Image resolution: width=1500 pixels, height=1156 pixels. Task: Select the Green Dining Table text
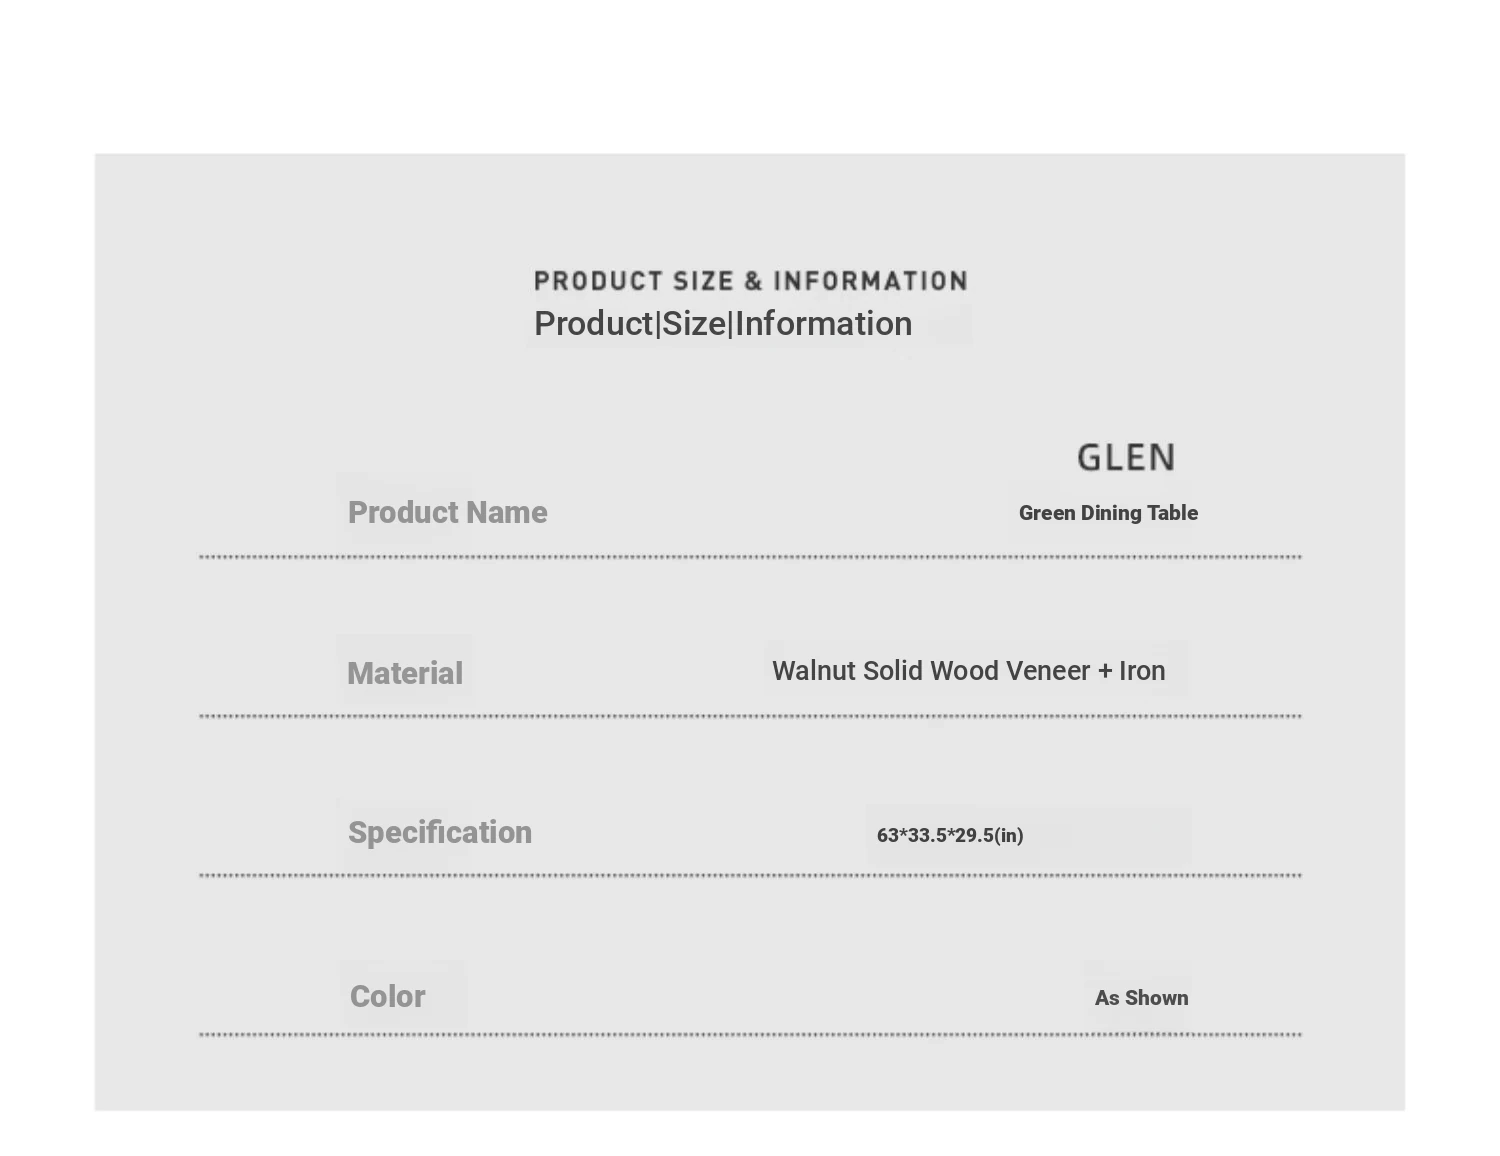[x=1108, y=513]
